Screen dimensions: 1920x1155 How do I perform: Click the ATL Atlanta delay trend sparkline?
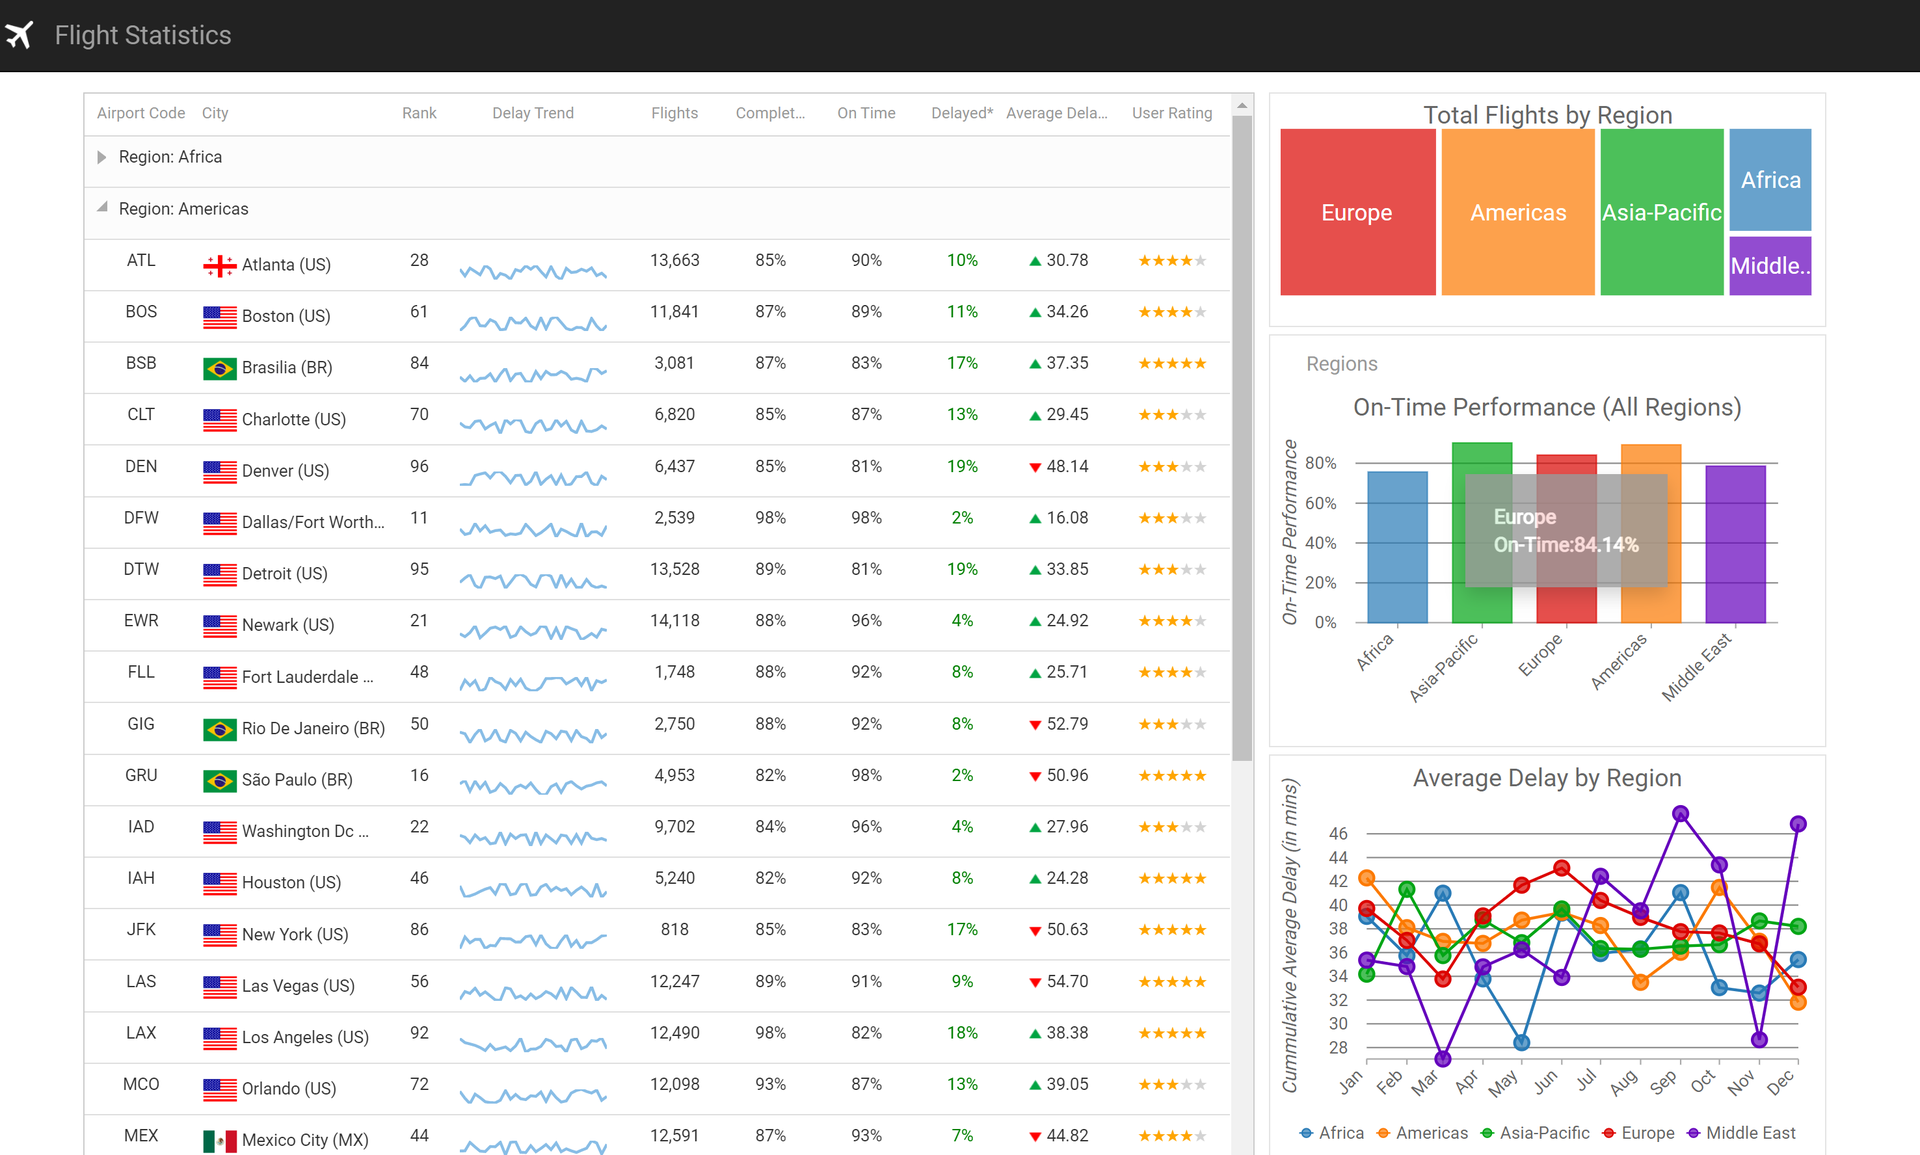pyautogui.click(x=535, y=267)
